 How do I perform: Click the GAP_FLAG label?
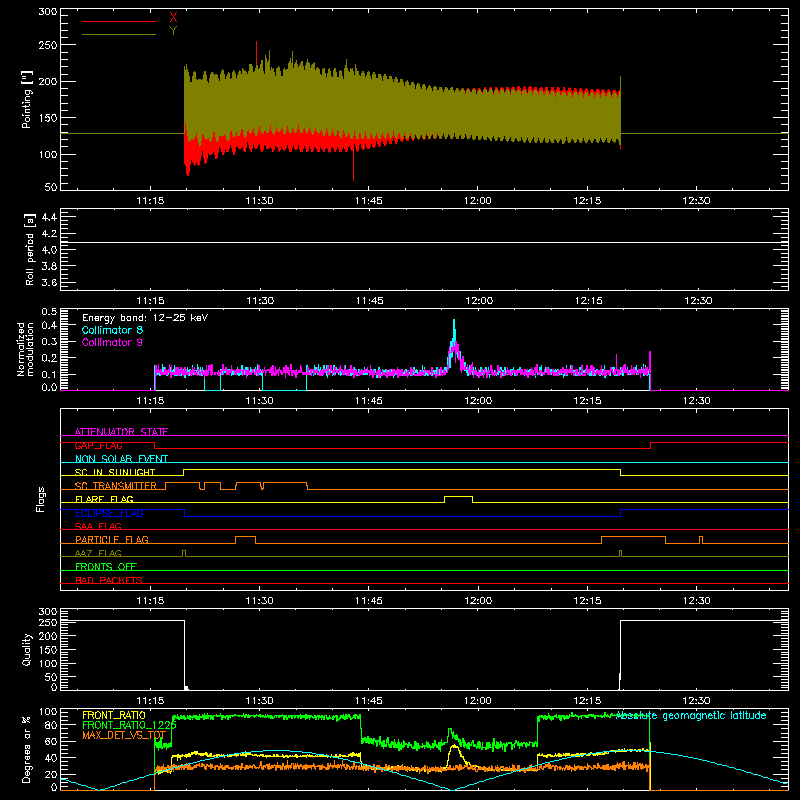click(98, 445)
